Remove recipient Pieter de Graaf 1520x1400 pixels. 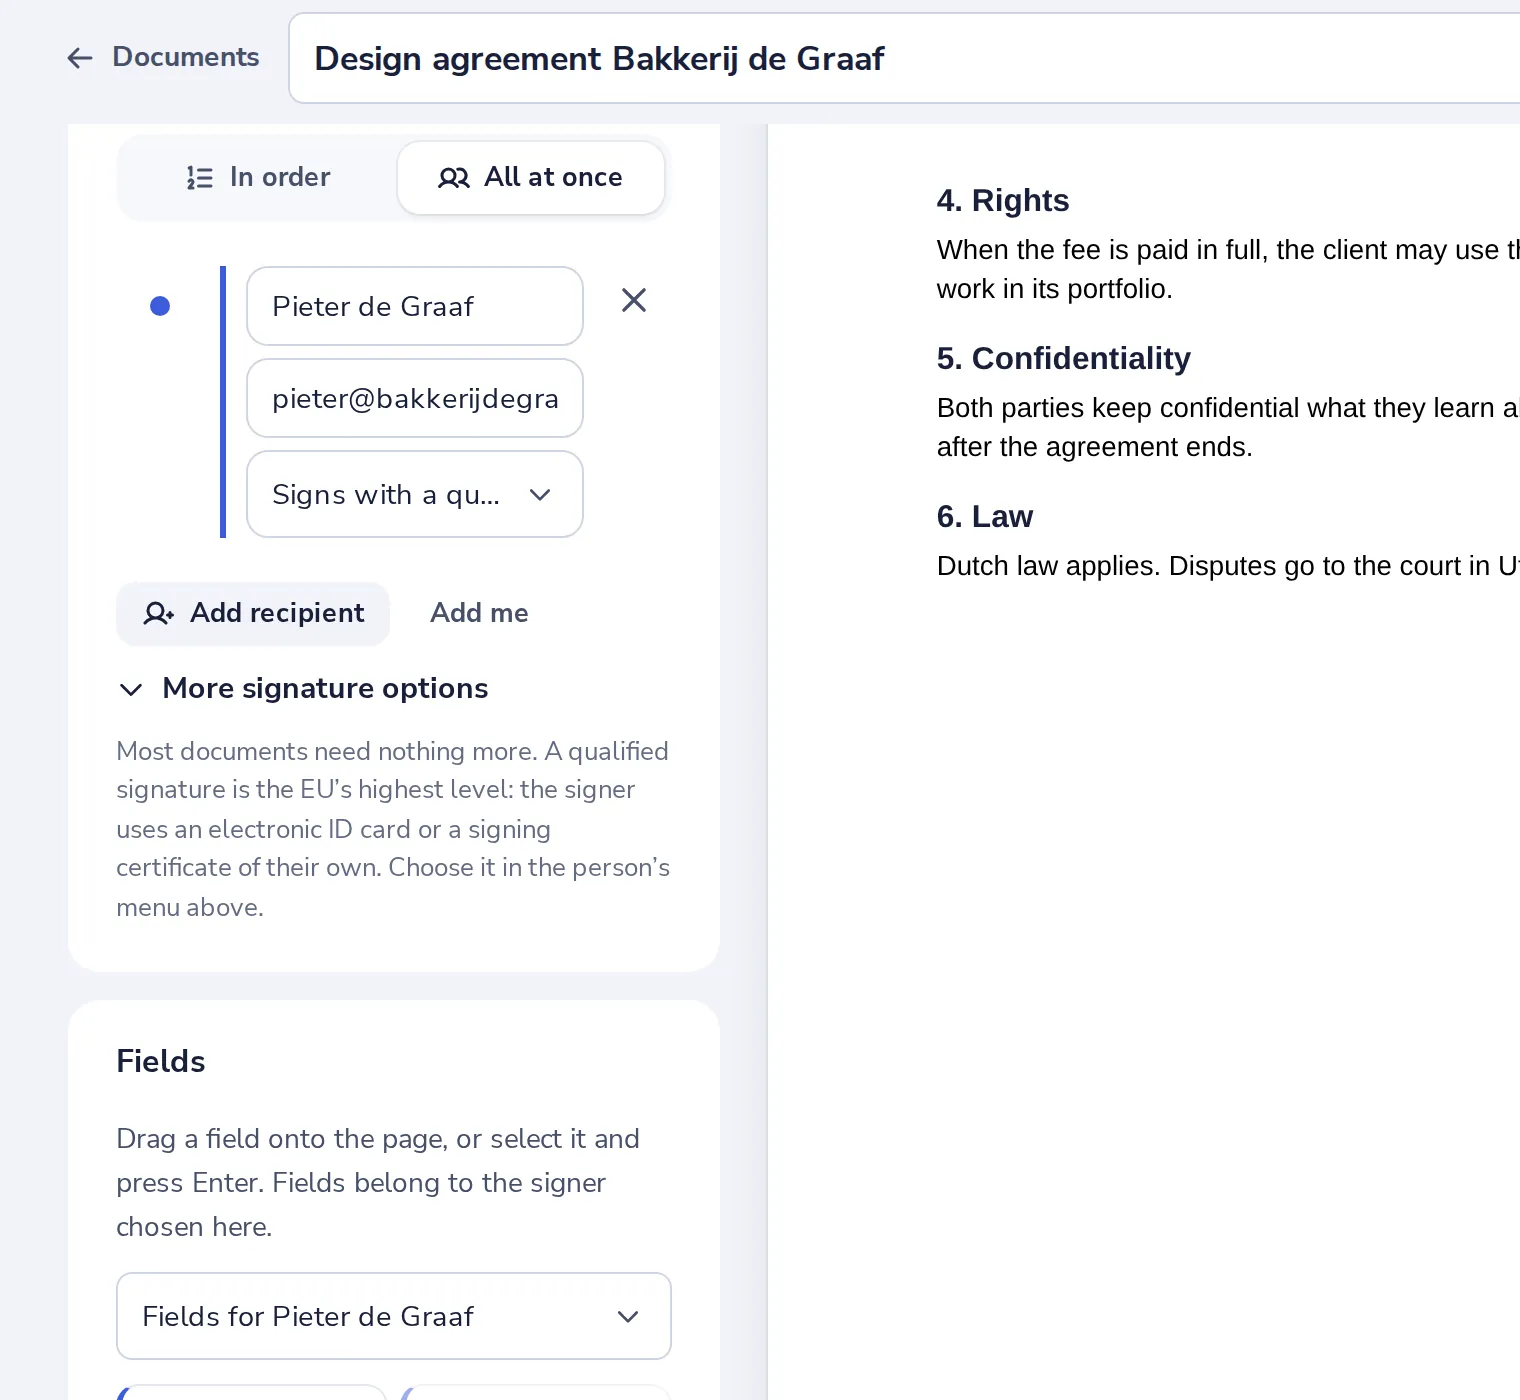634,300
